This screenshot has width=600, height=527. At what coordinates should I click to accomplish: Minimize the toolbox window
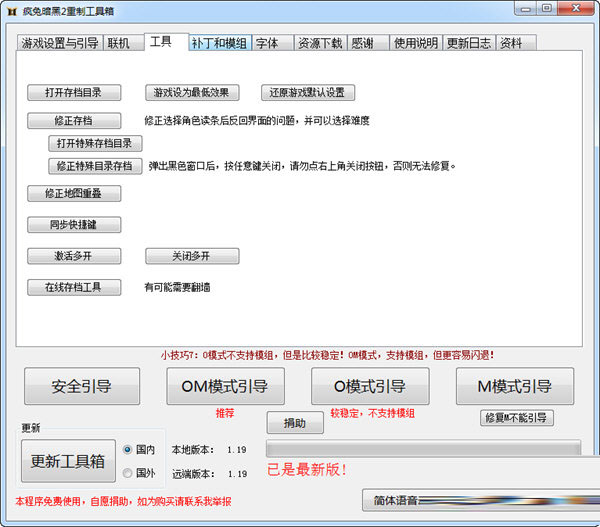click(525, 8)
